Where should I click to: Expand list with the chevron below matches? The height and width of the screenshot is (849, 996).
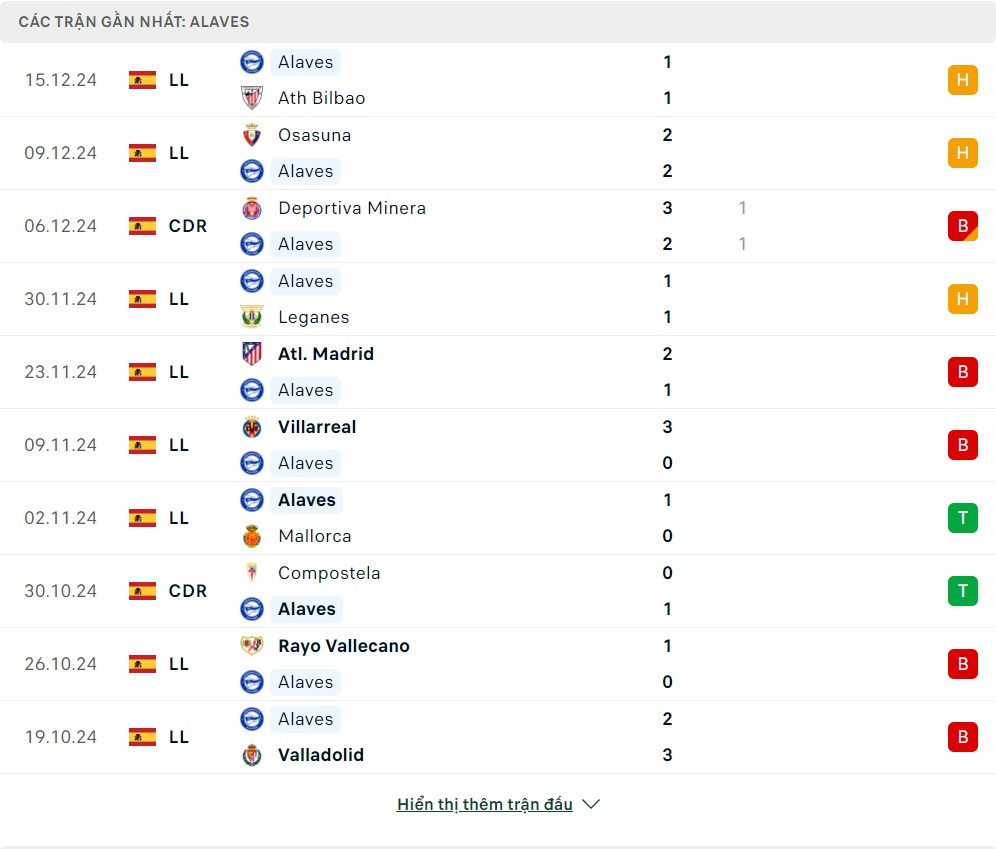tap(591, 804)
